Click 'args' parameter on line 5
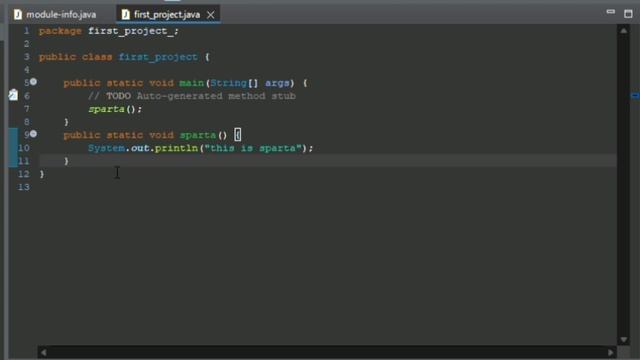Screen dimensions: 640x360 (277, 83)
